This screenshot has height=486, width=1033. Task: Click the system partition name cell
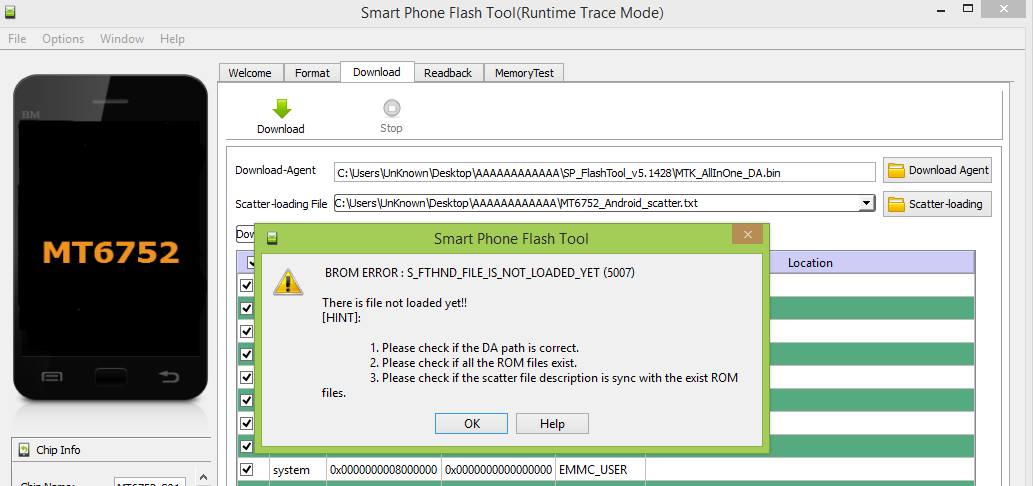298,470
